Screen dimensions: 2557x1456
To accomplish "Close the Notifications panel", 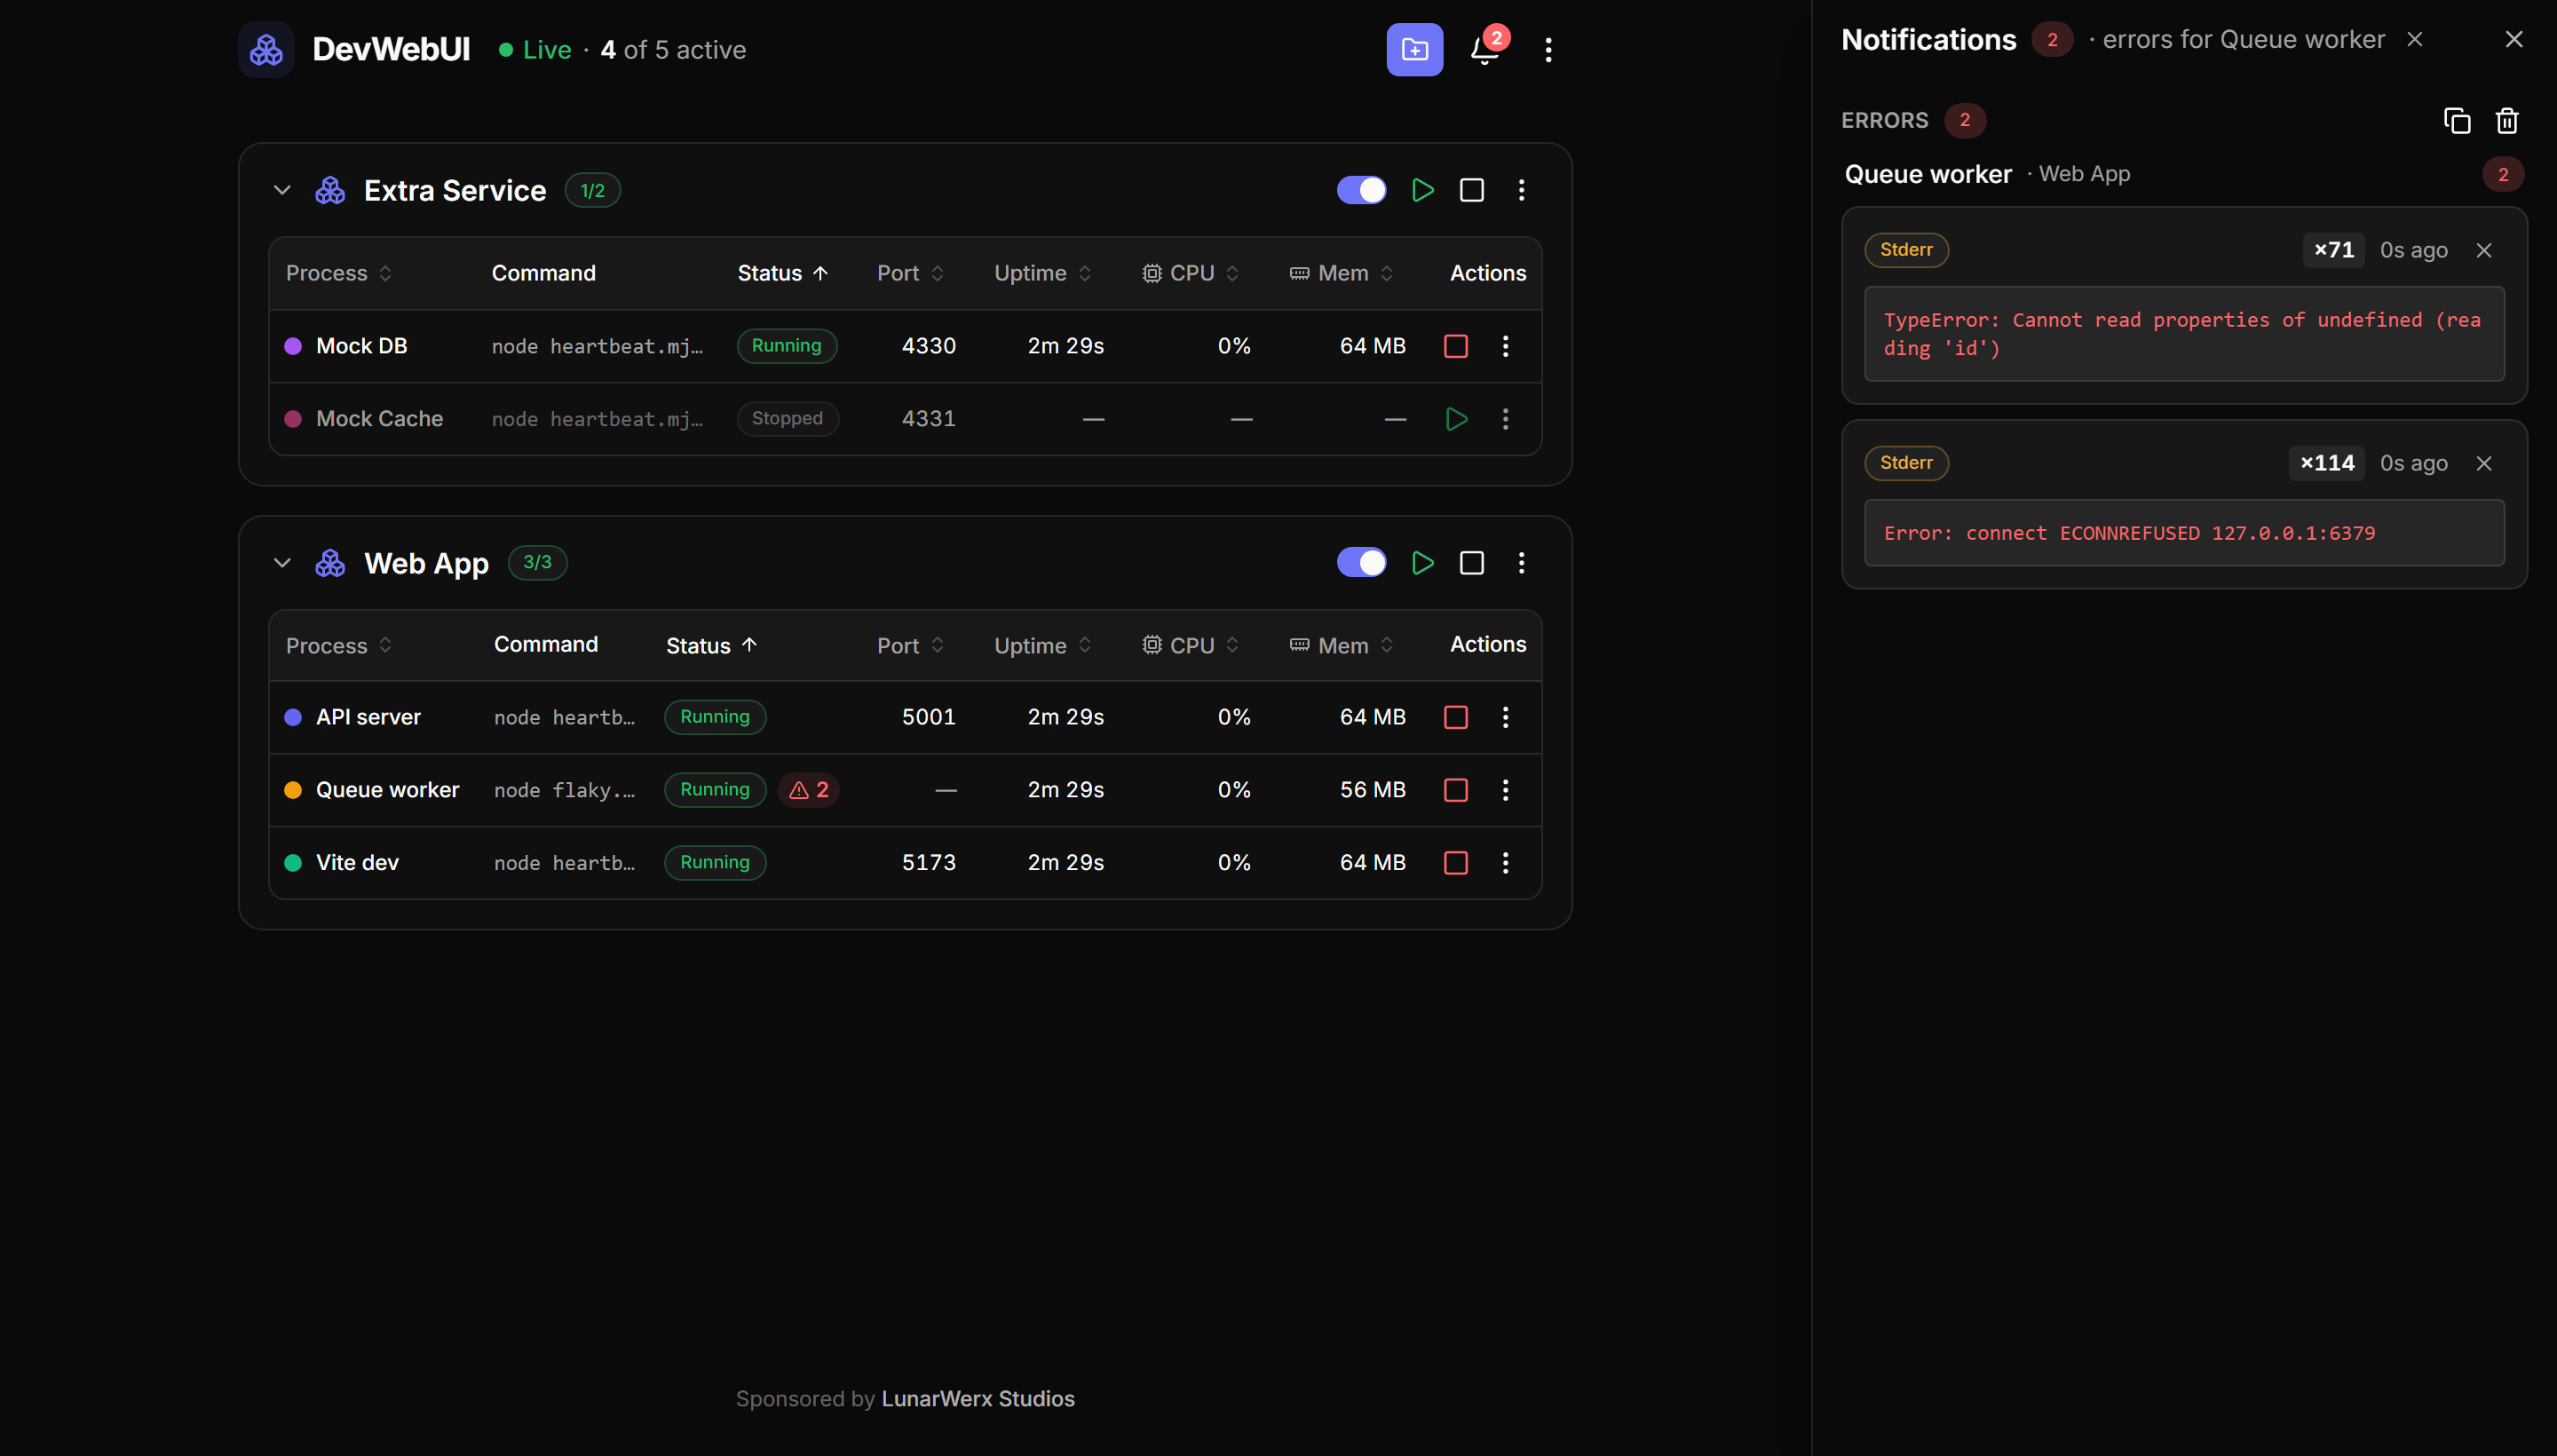I will 2513,39.
